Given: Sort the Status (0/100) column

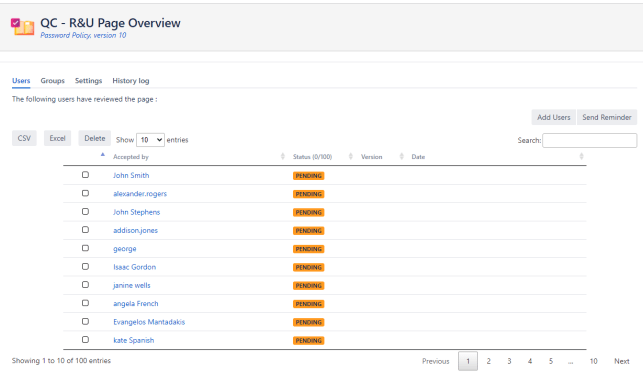Looking at the screenshot, I should tap(351, 156).
